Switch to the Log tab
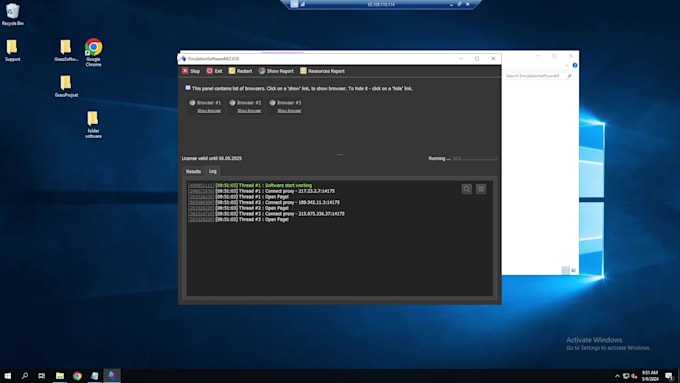The height and width of the screenshot is (383, 680). 212,171
